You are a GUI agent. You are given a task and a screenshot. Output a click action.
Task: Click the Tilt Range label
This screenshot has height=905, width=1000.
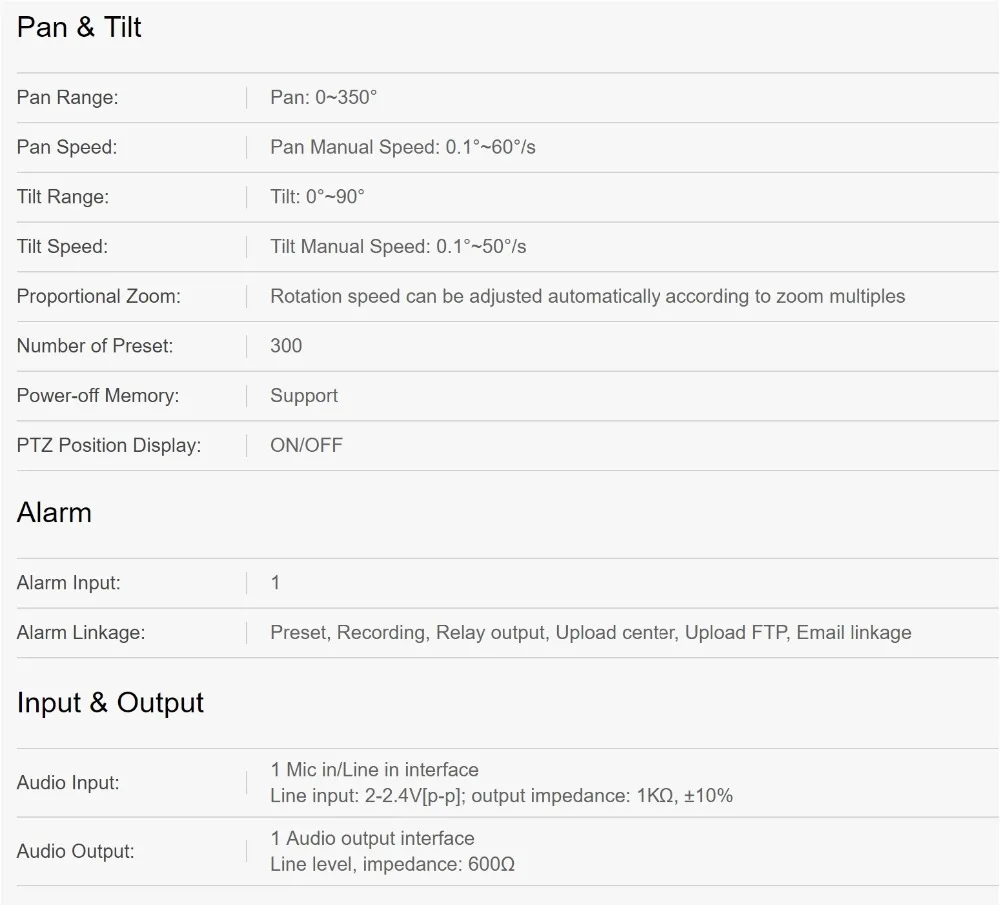63,197
